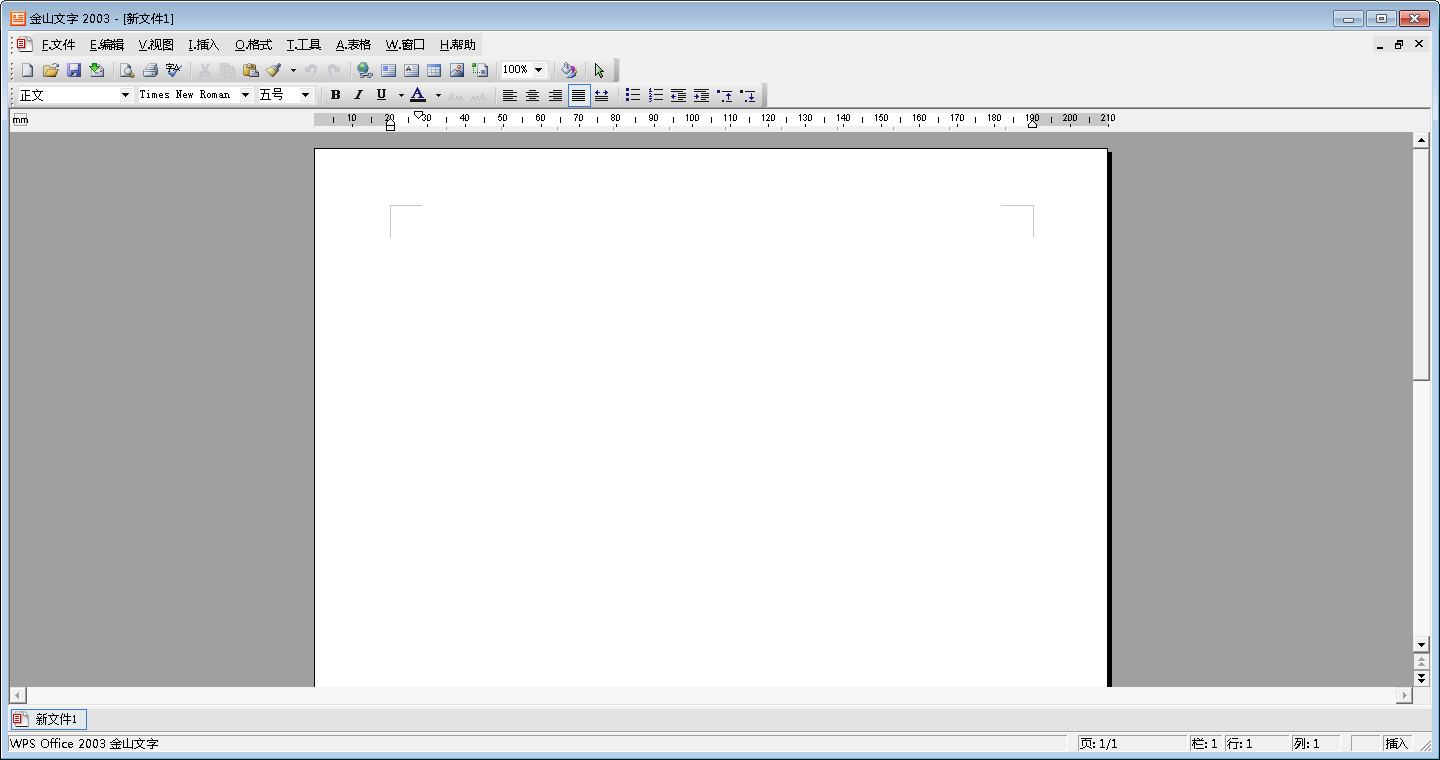Image resolution: width=1440 pixels, height=760 pixels.
Task: Switch to the 新文件1 document tab
Action: point(49,719)
